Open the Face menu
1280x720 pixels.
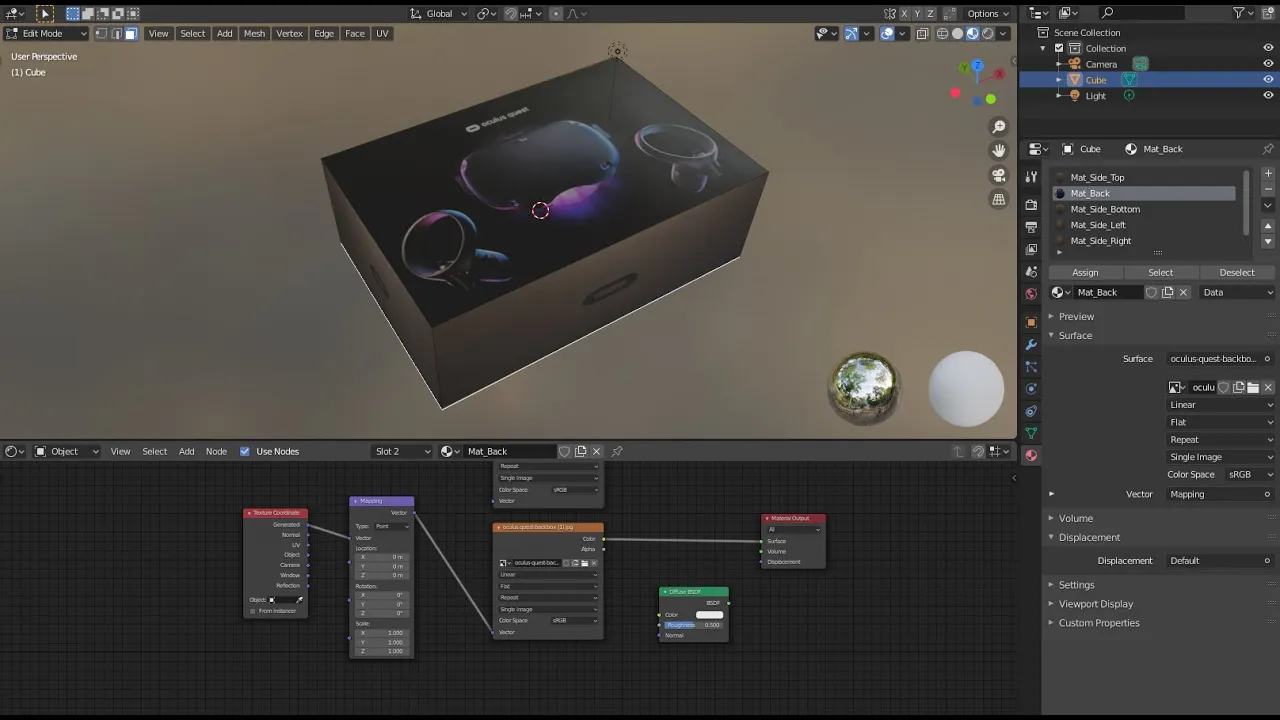pyautogui.click(x=355, y=33)
